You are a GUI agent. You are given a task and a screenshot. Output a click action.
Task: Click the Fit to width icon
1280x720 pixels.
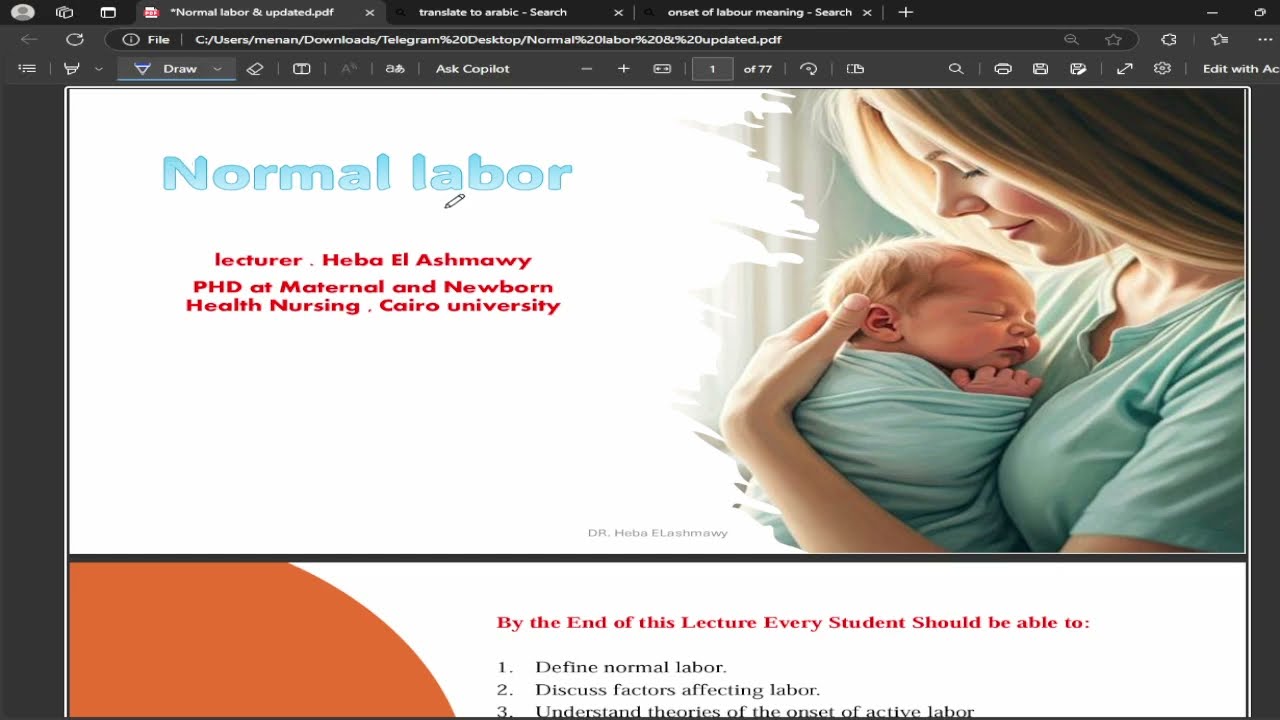pos(662,69)
